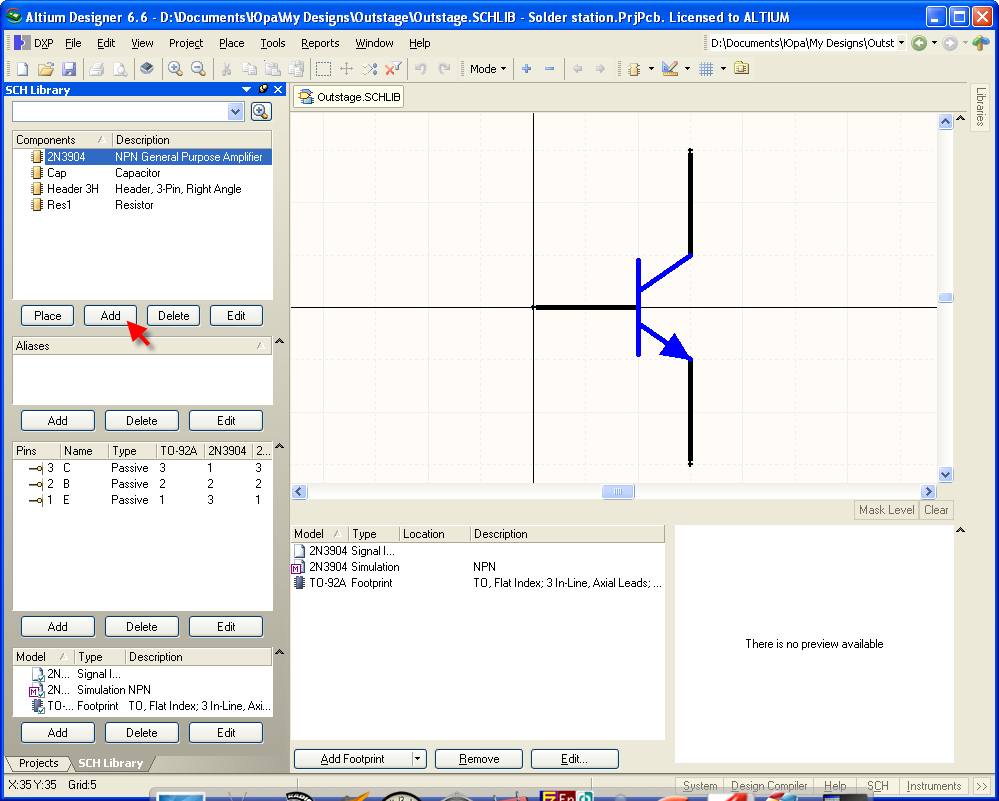999x801 pixels.
Task: Create a new document from the toolbar
Action: pyautogui.click(x=23, y=69)
